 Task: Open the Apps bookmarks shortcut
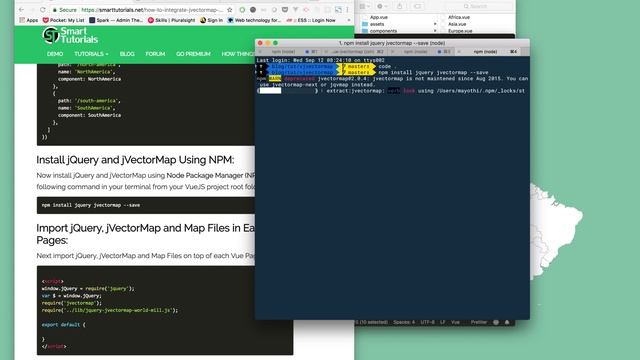29,20
